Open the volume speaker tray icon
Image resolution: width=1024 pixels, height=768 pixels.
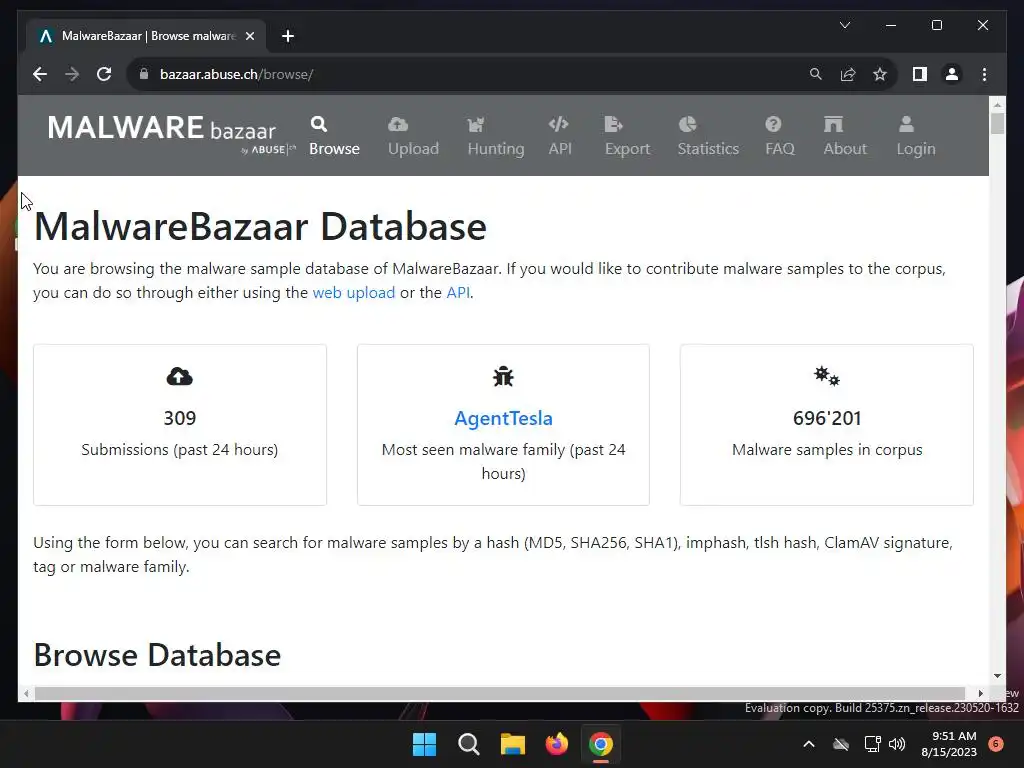[897, 744]
